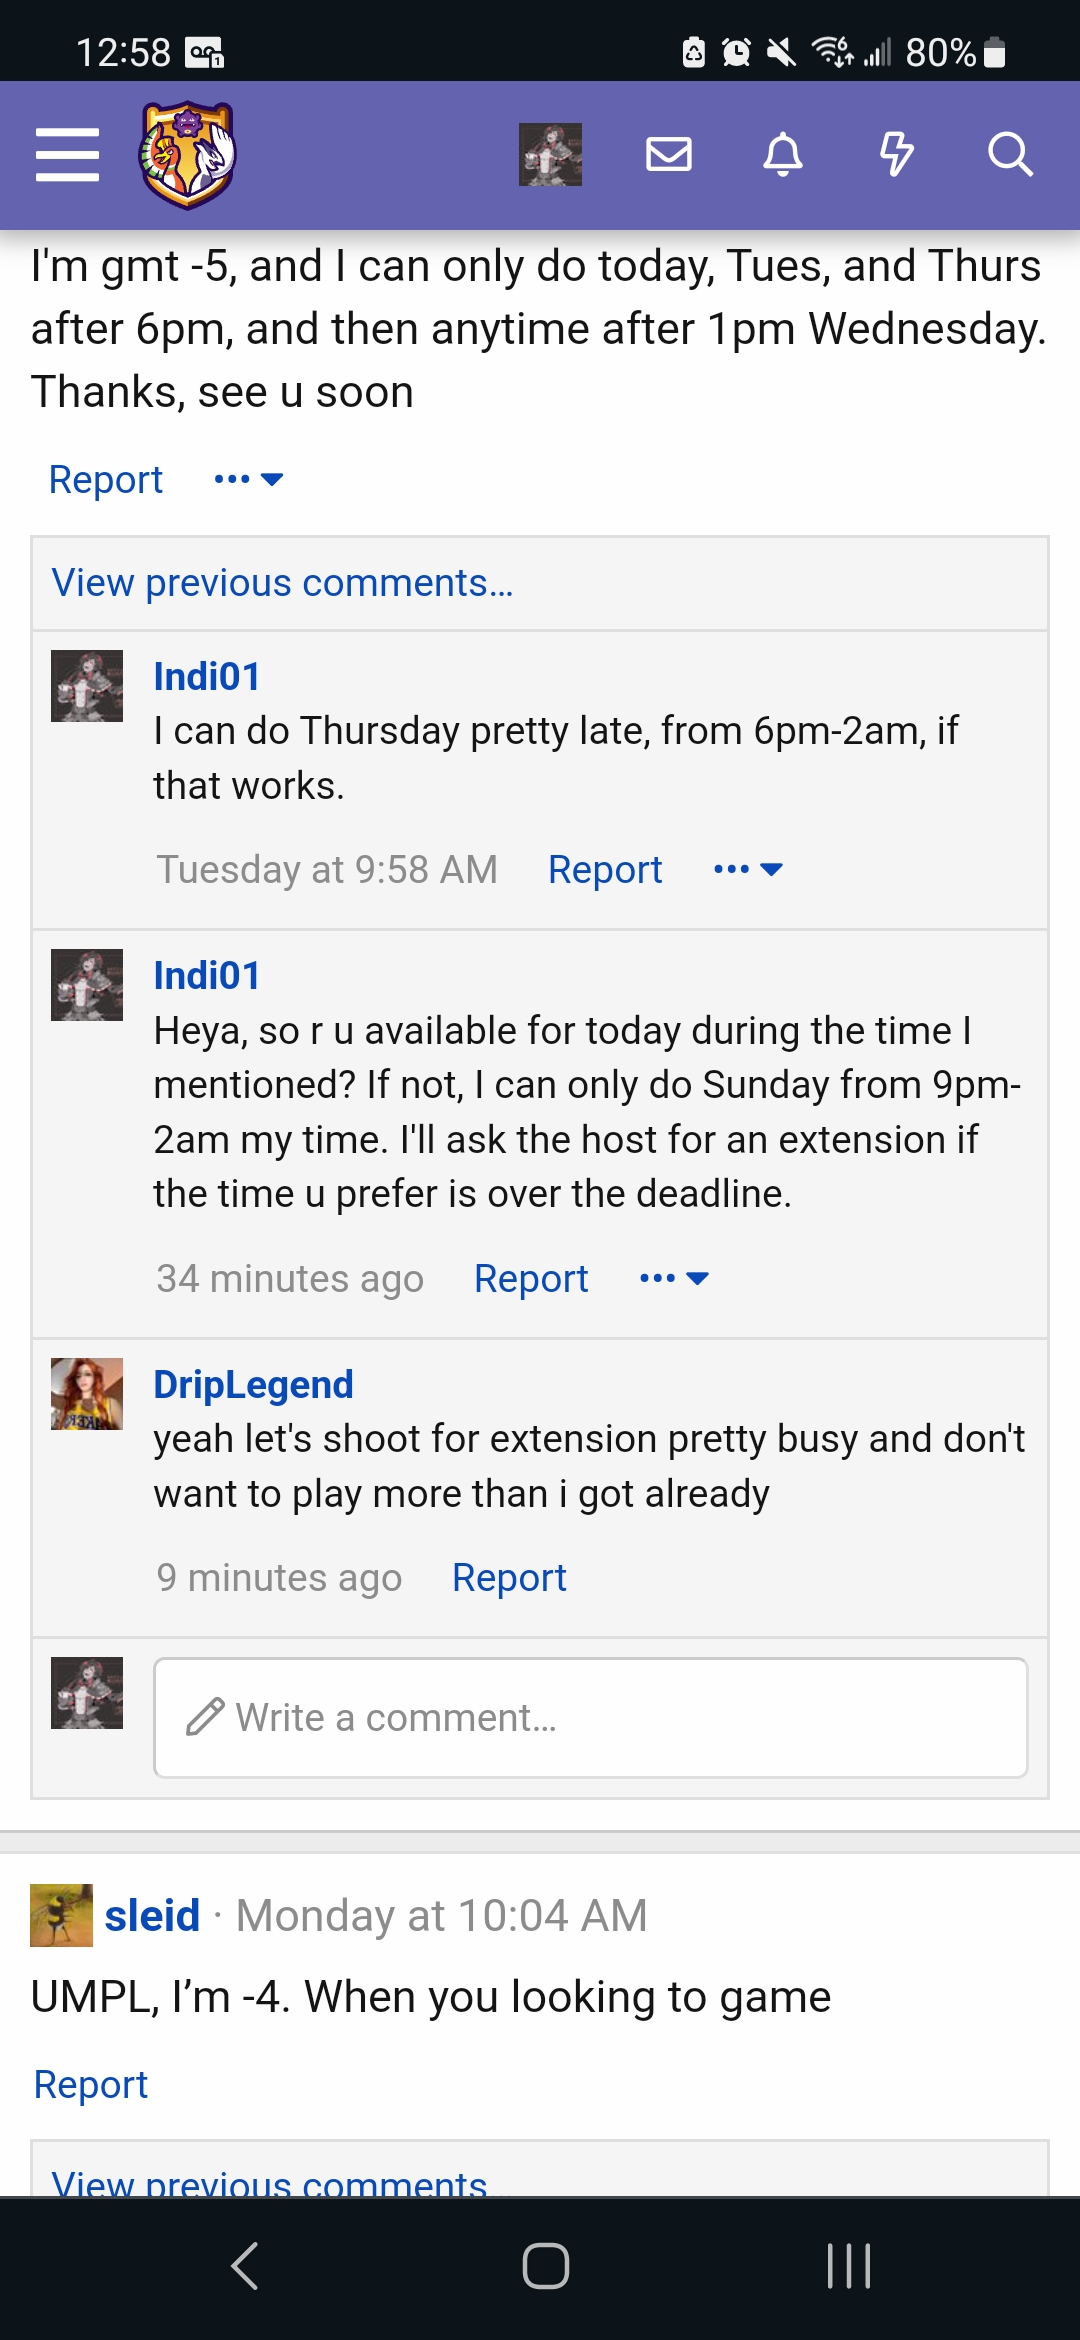This screenshot has width=1080, height=2340.
Task: Tap the Smogon forum logo
Action: (x=187, y=155)
